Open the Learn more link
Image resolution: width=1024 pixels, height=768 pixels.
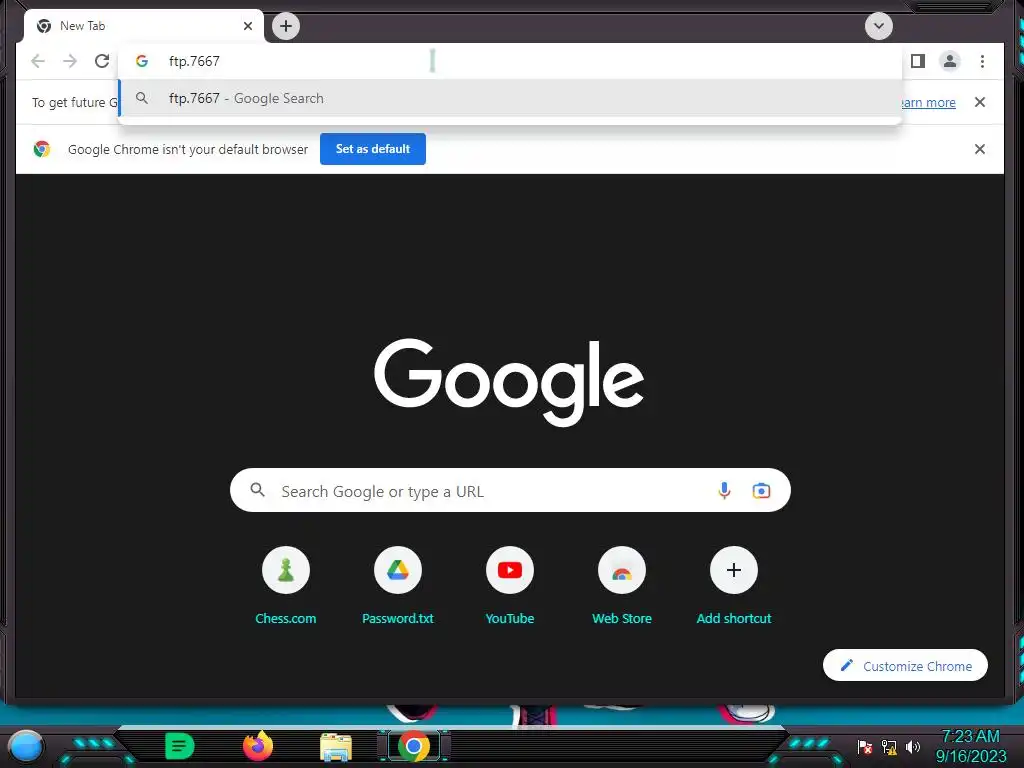pyautogui.click(x=927, y=103)
